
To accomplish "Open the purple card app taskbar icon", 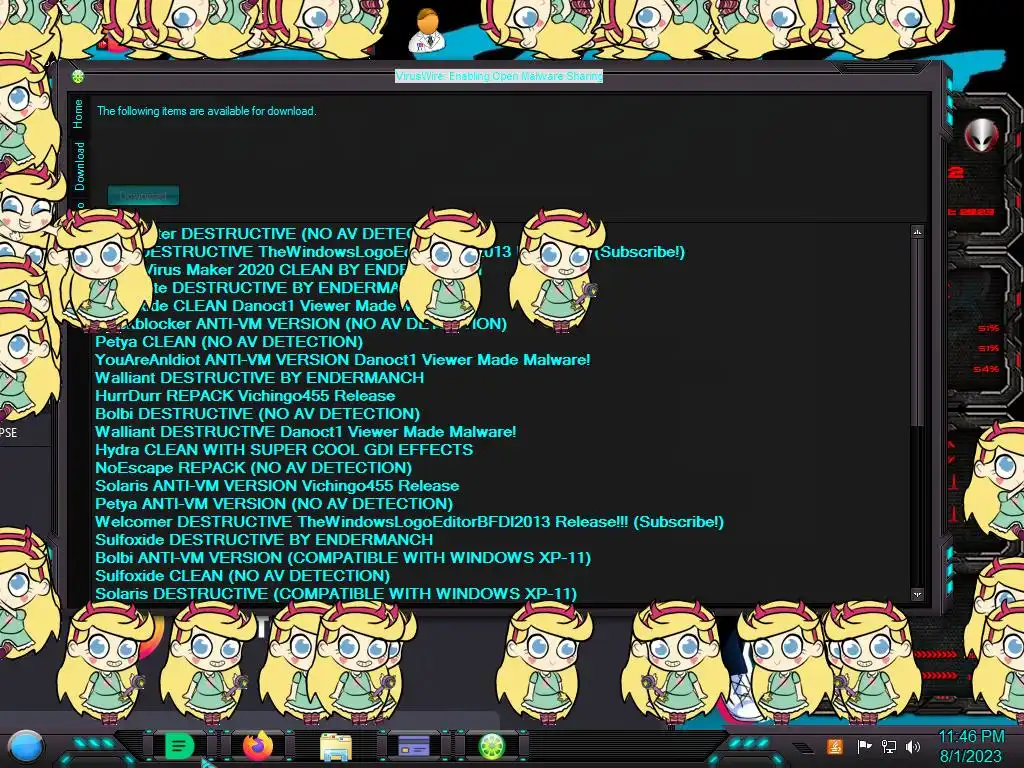I will click(414, 746).
